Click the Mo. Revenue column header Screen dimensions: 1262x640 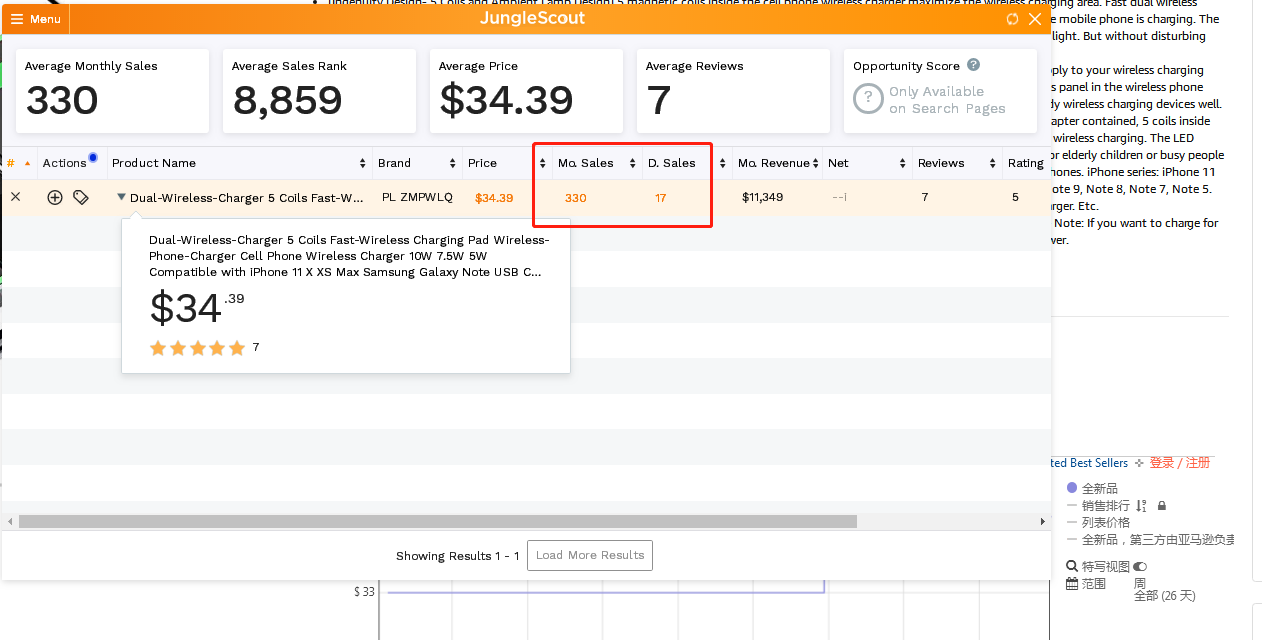[x=774, y=163]
